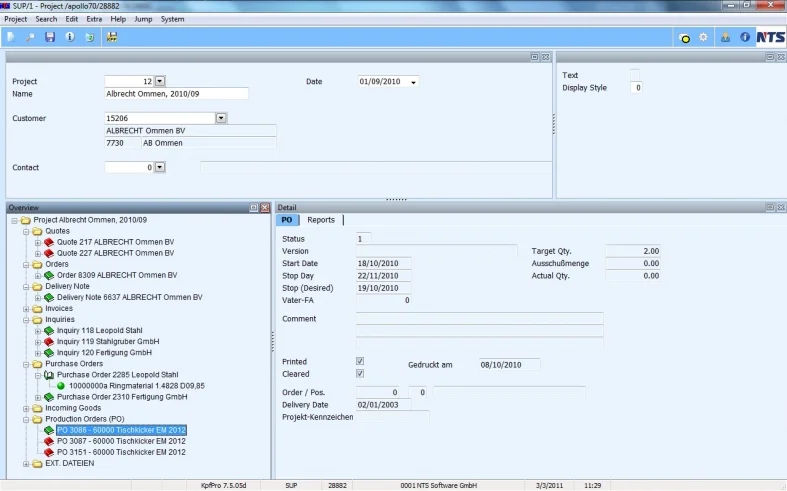The image size is (787, 491).
Task: Expand the Invoices tree folder
Action: (x=26, y=309)
